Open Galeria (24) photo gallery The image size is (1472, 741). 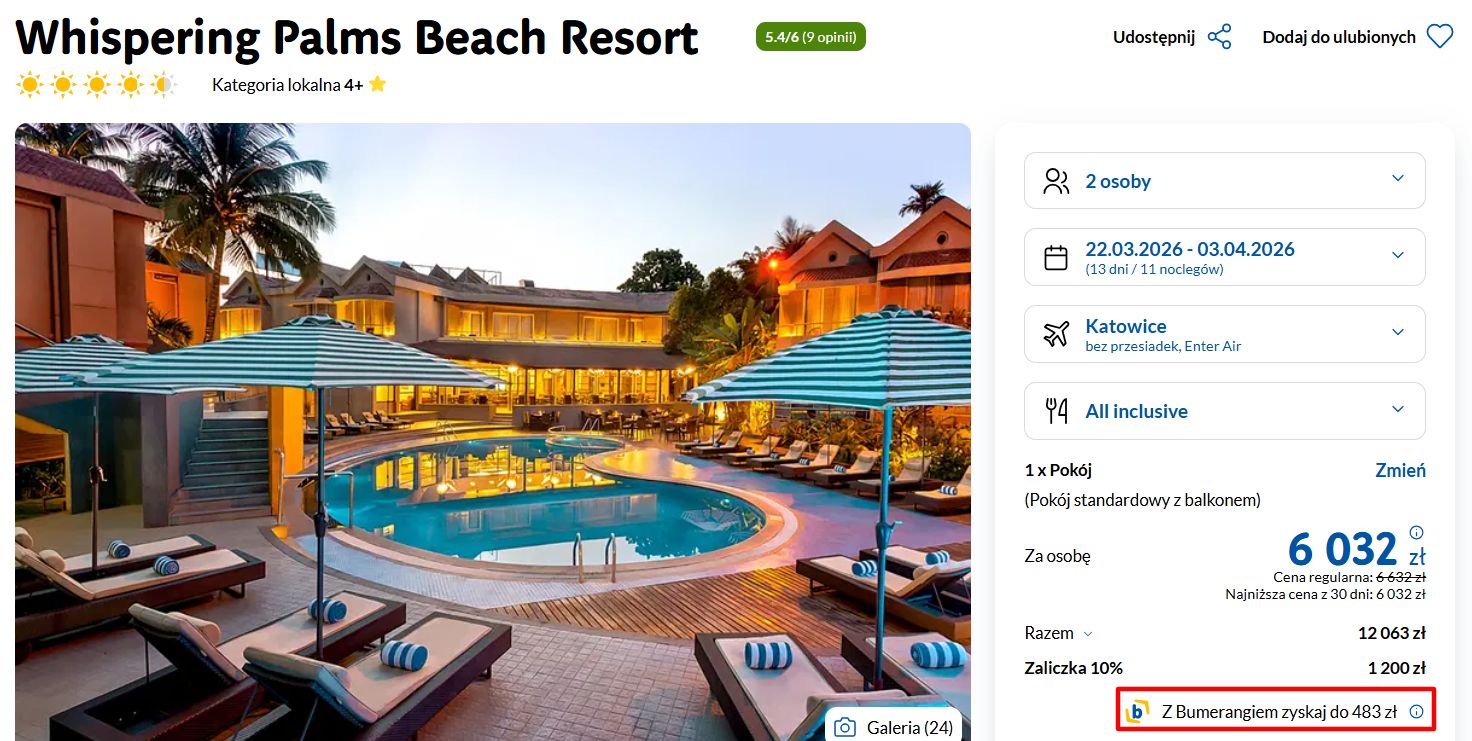click(894, 726)
